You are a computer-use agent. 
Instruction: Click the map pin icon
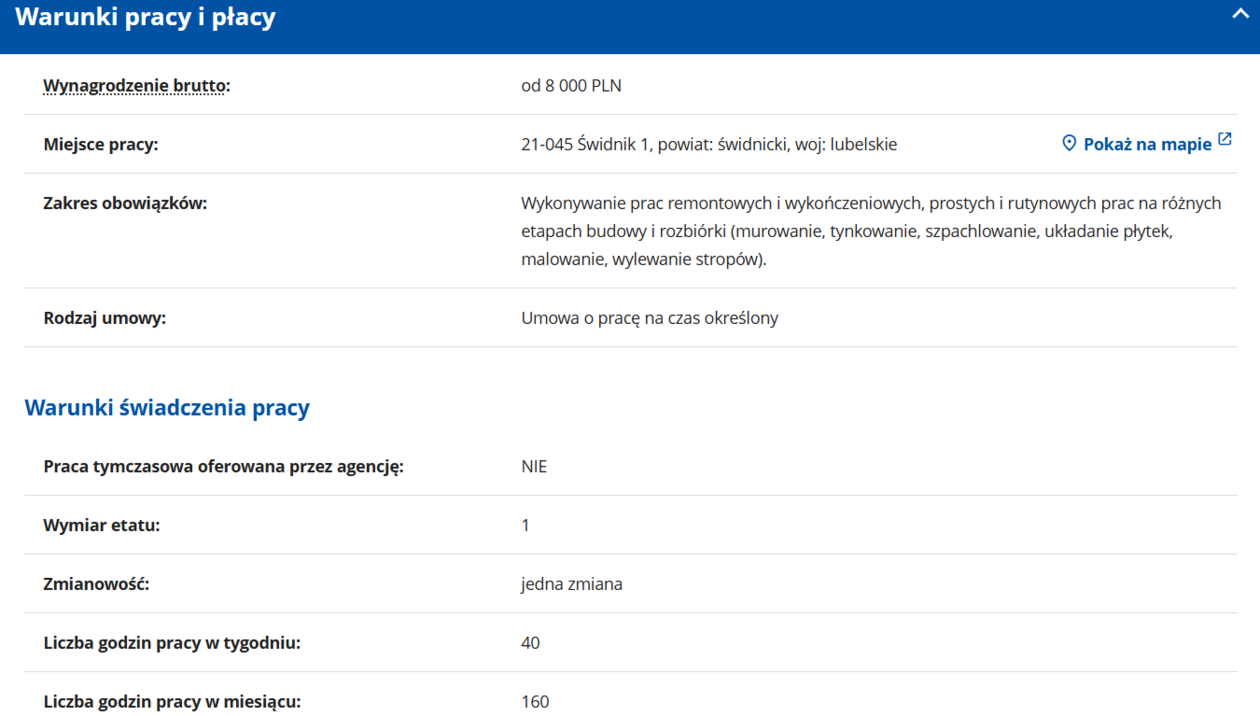[1069, 144]
